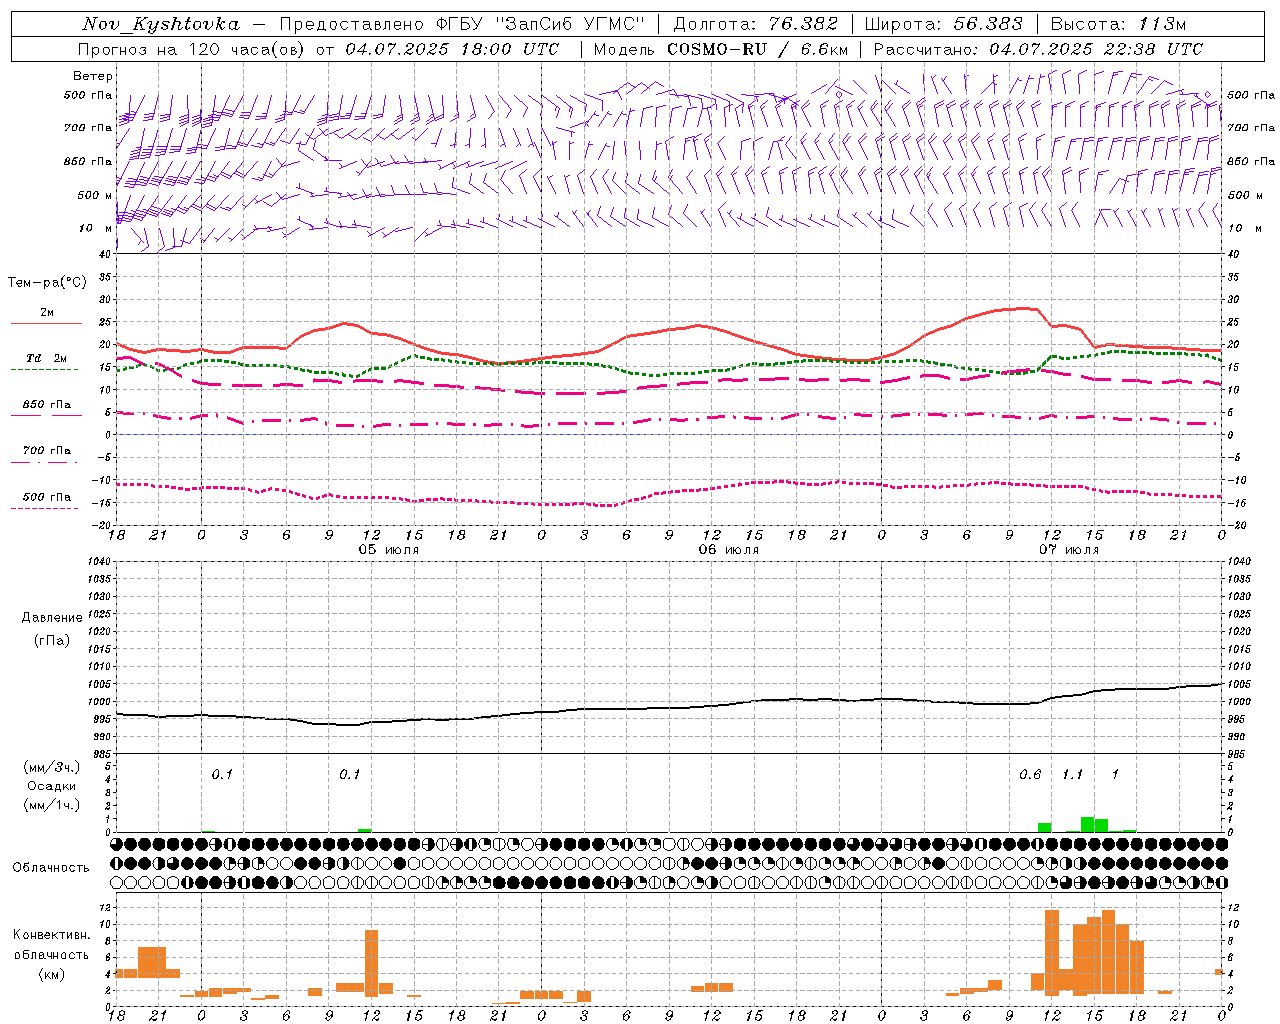
Task: Click the 0.6 precipitation amount value
Action: (x=1030, y=775)
